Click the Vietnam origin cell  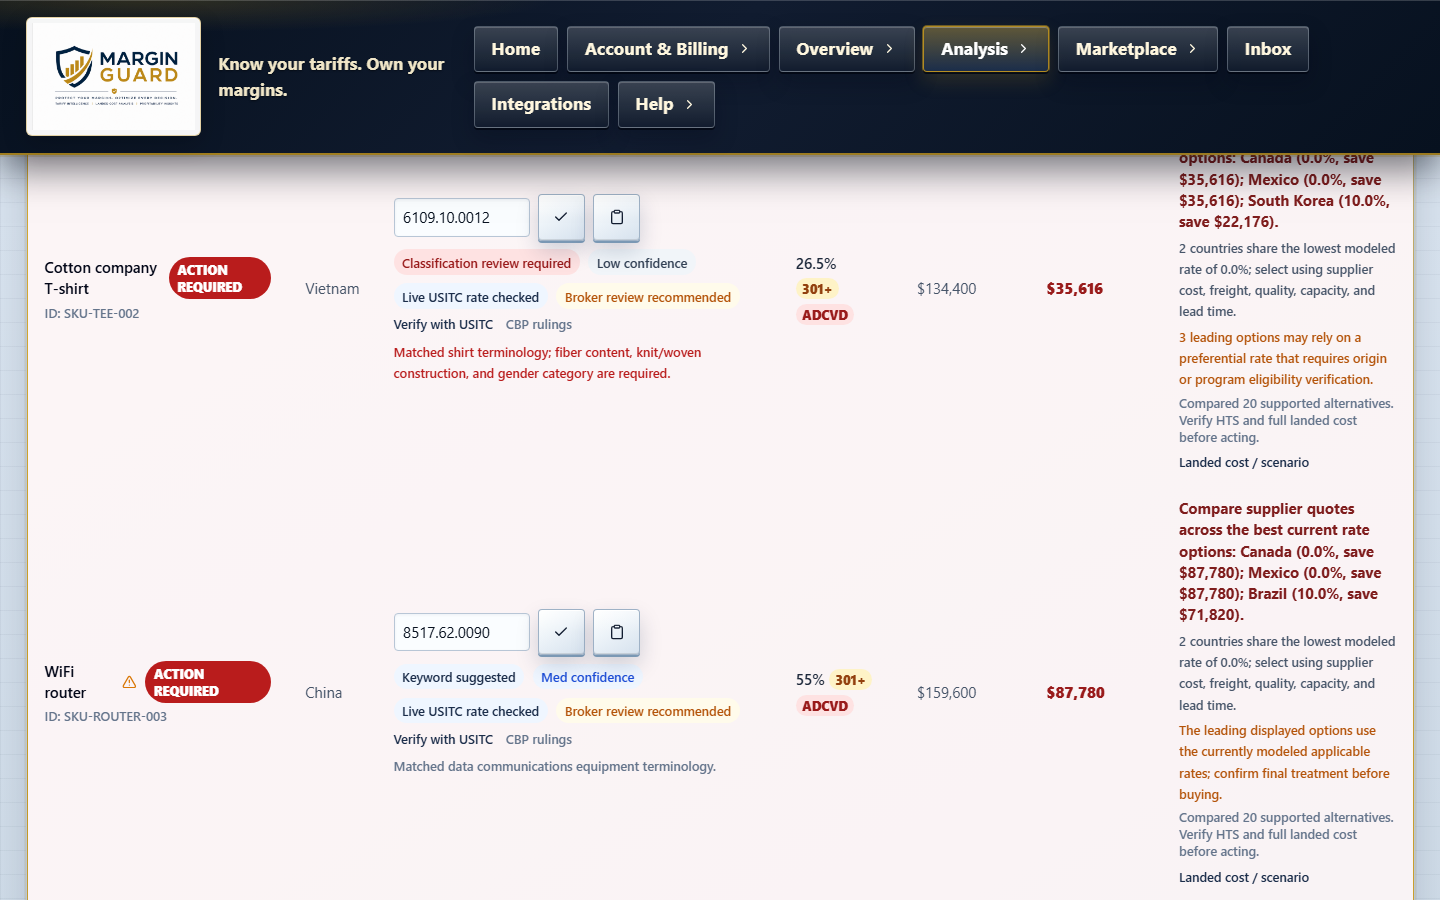(x=332, y=289)
